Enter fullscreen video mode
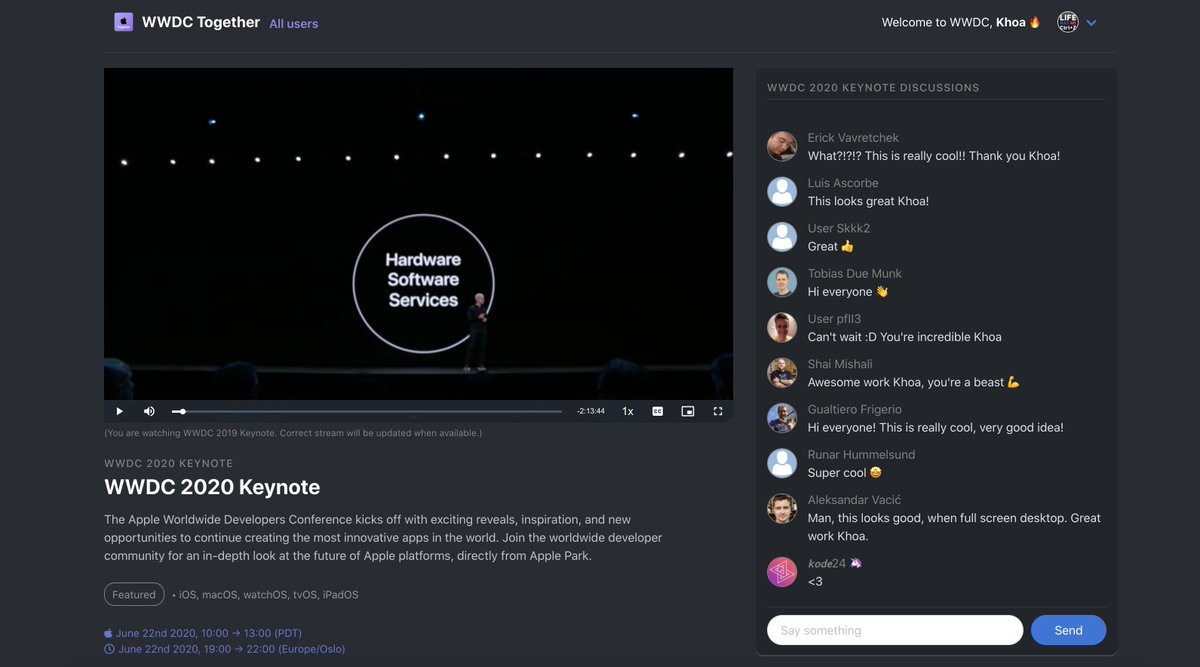Viewport: 1200px width, 667px height. (x=718, y=411)
